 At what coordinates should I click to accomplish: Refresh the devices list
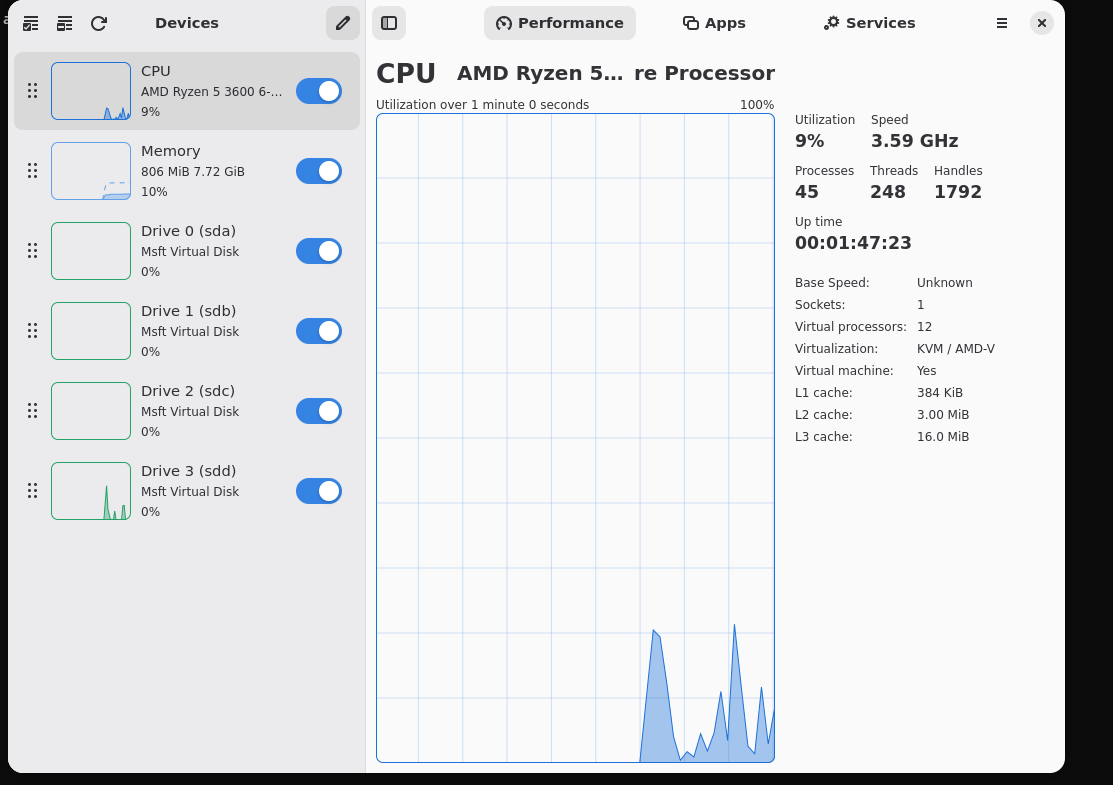(x=98, y=23)
